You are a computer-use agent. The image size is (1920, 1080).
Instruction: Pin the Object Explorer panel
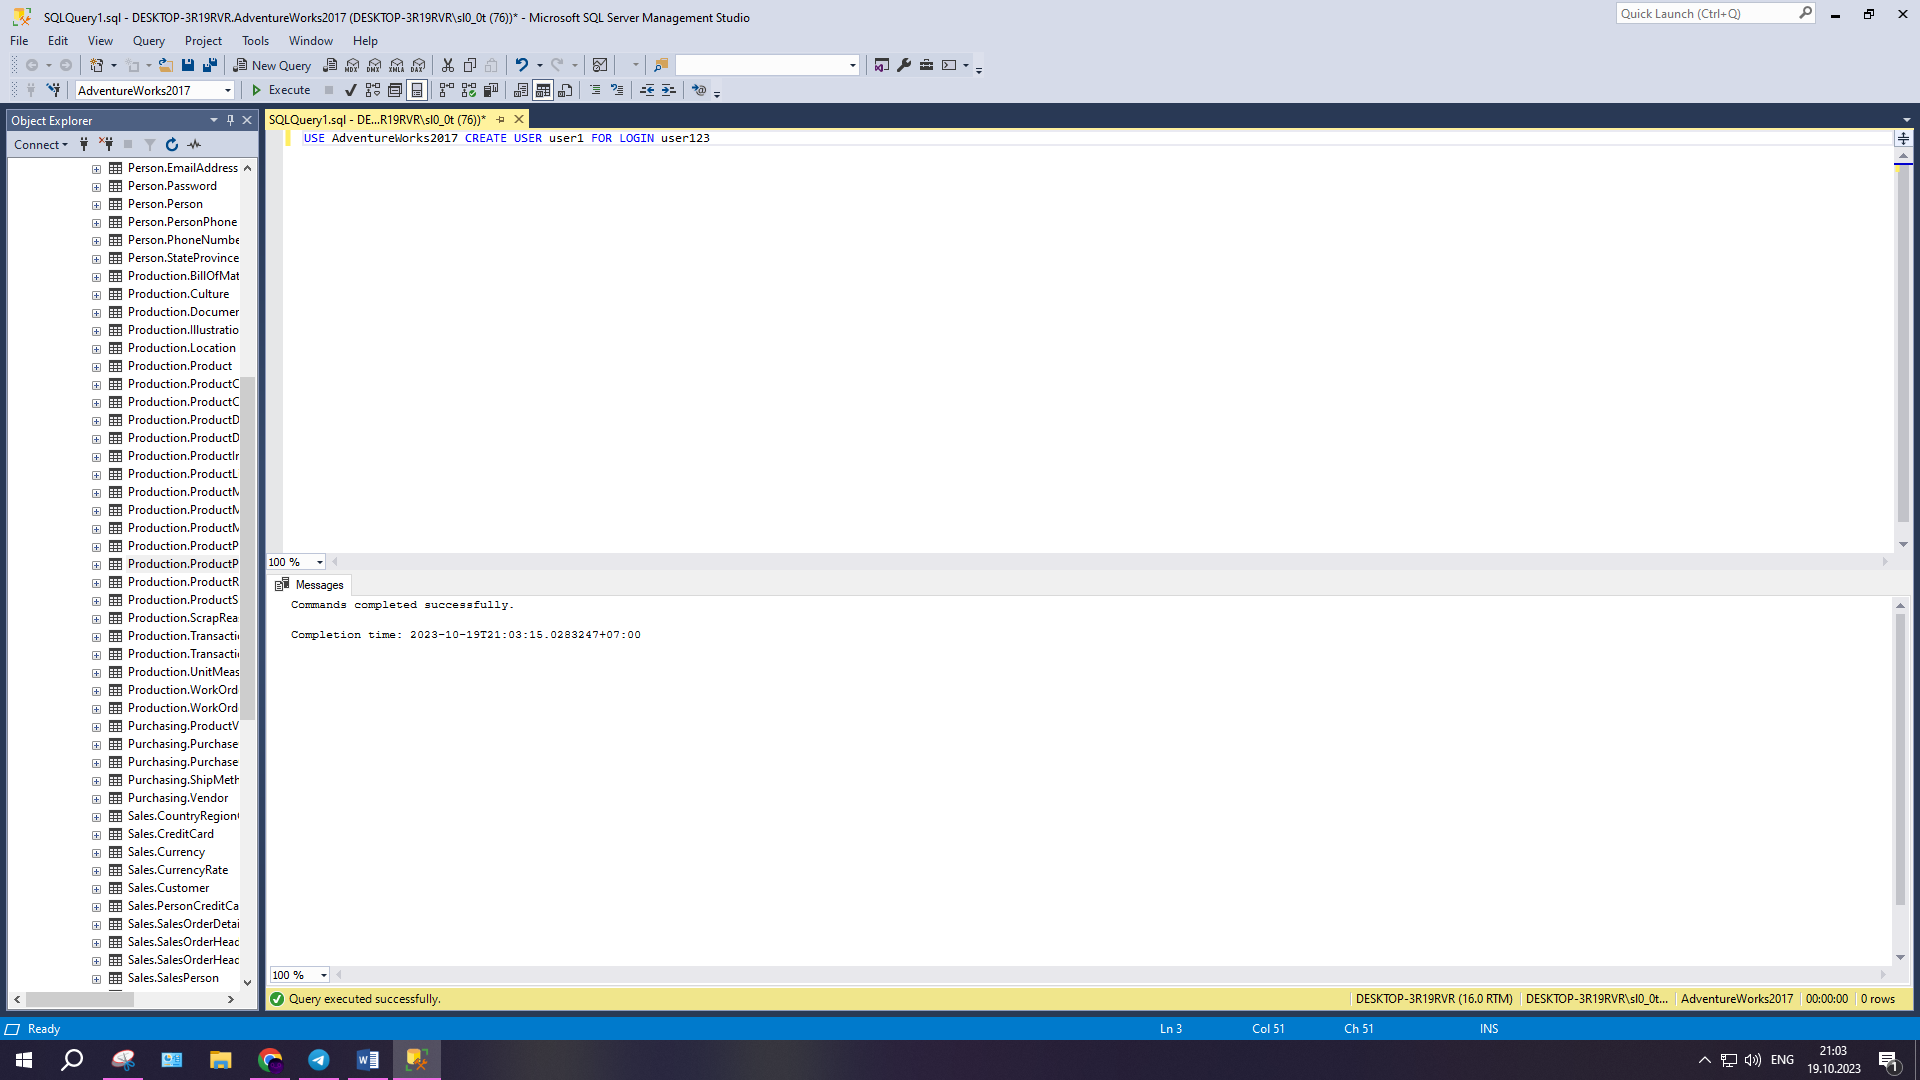[x=230, y=120]
